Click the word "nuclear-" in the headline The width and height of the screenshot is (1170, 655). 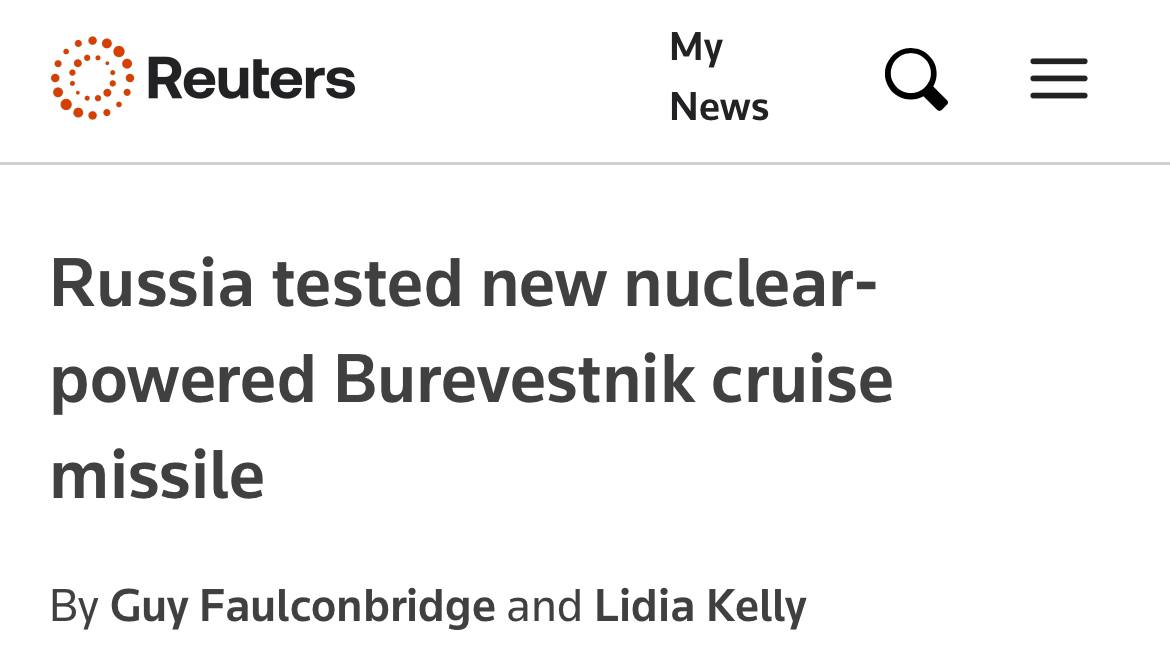(750, 283)
